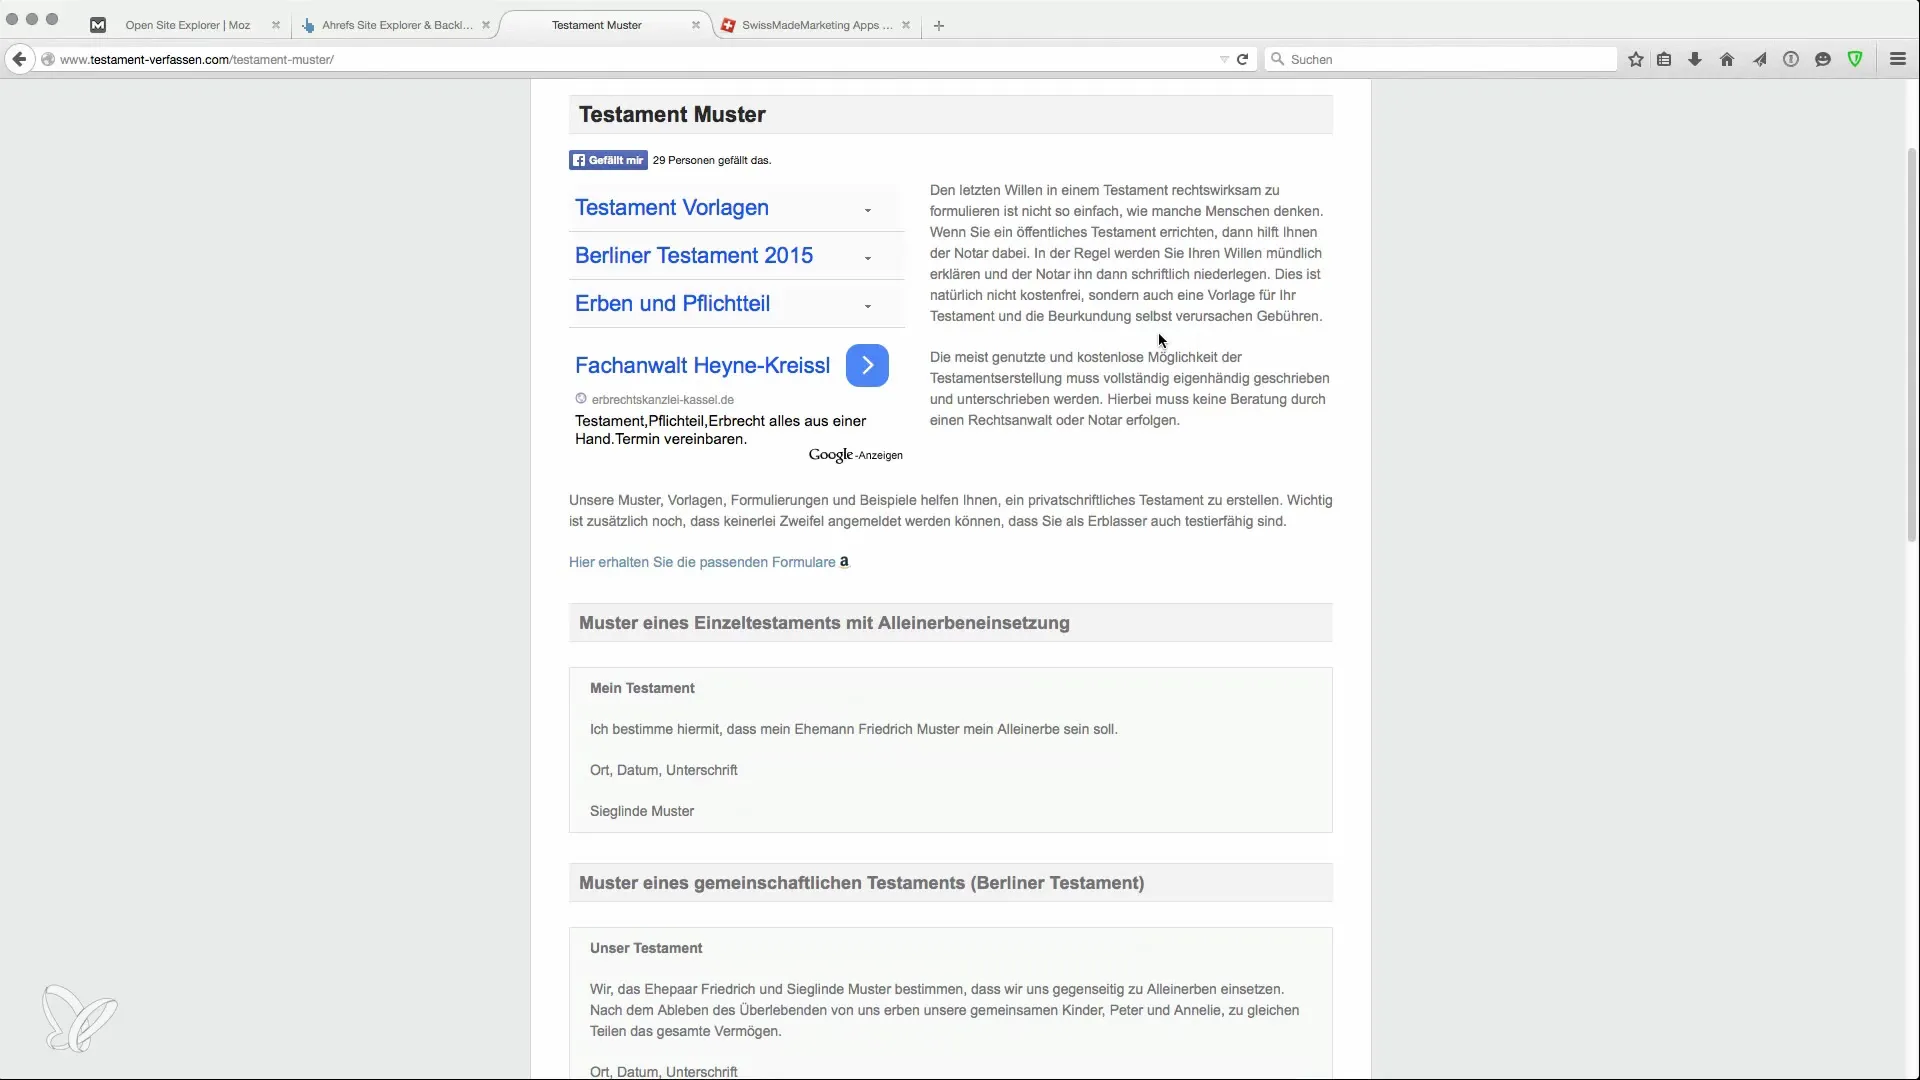Open the hamburger browser menu

pos(1898,59)
